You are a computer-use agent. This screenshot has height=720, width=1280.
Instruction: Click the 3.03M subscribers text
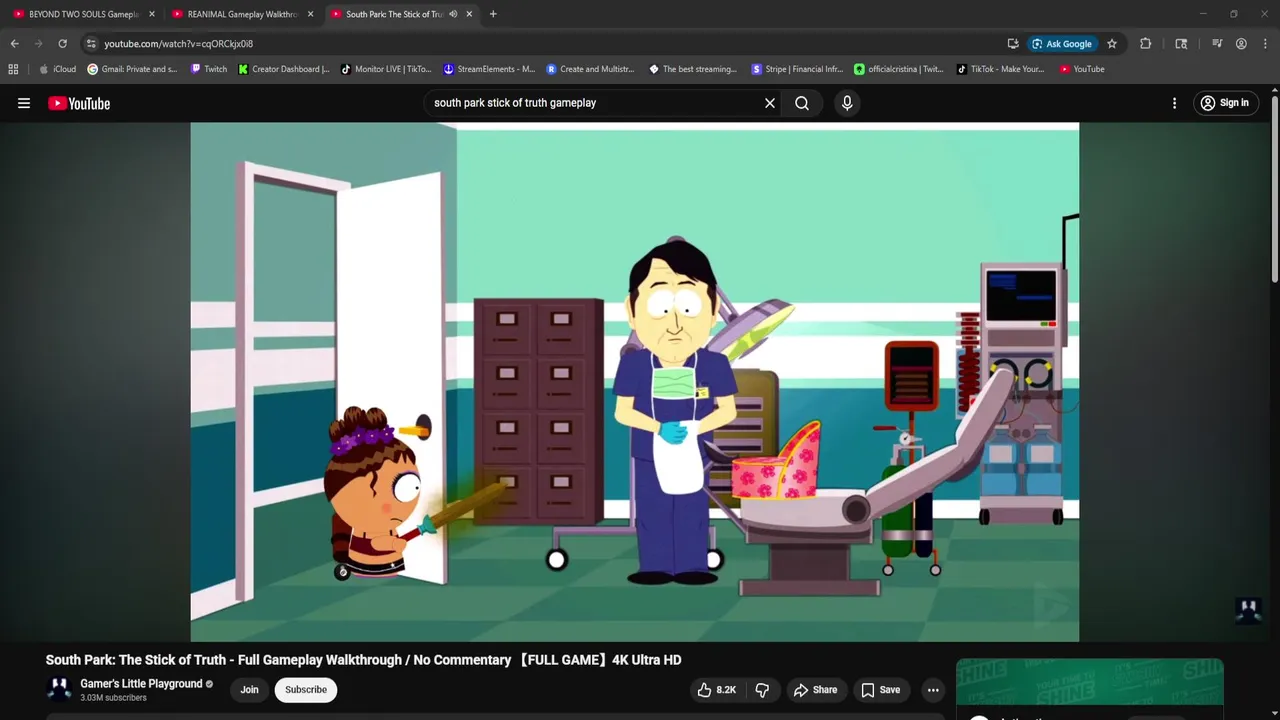pyautogui.click(x=113, y=698)
